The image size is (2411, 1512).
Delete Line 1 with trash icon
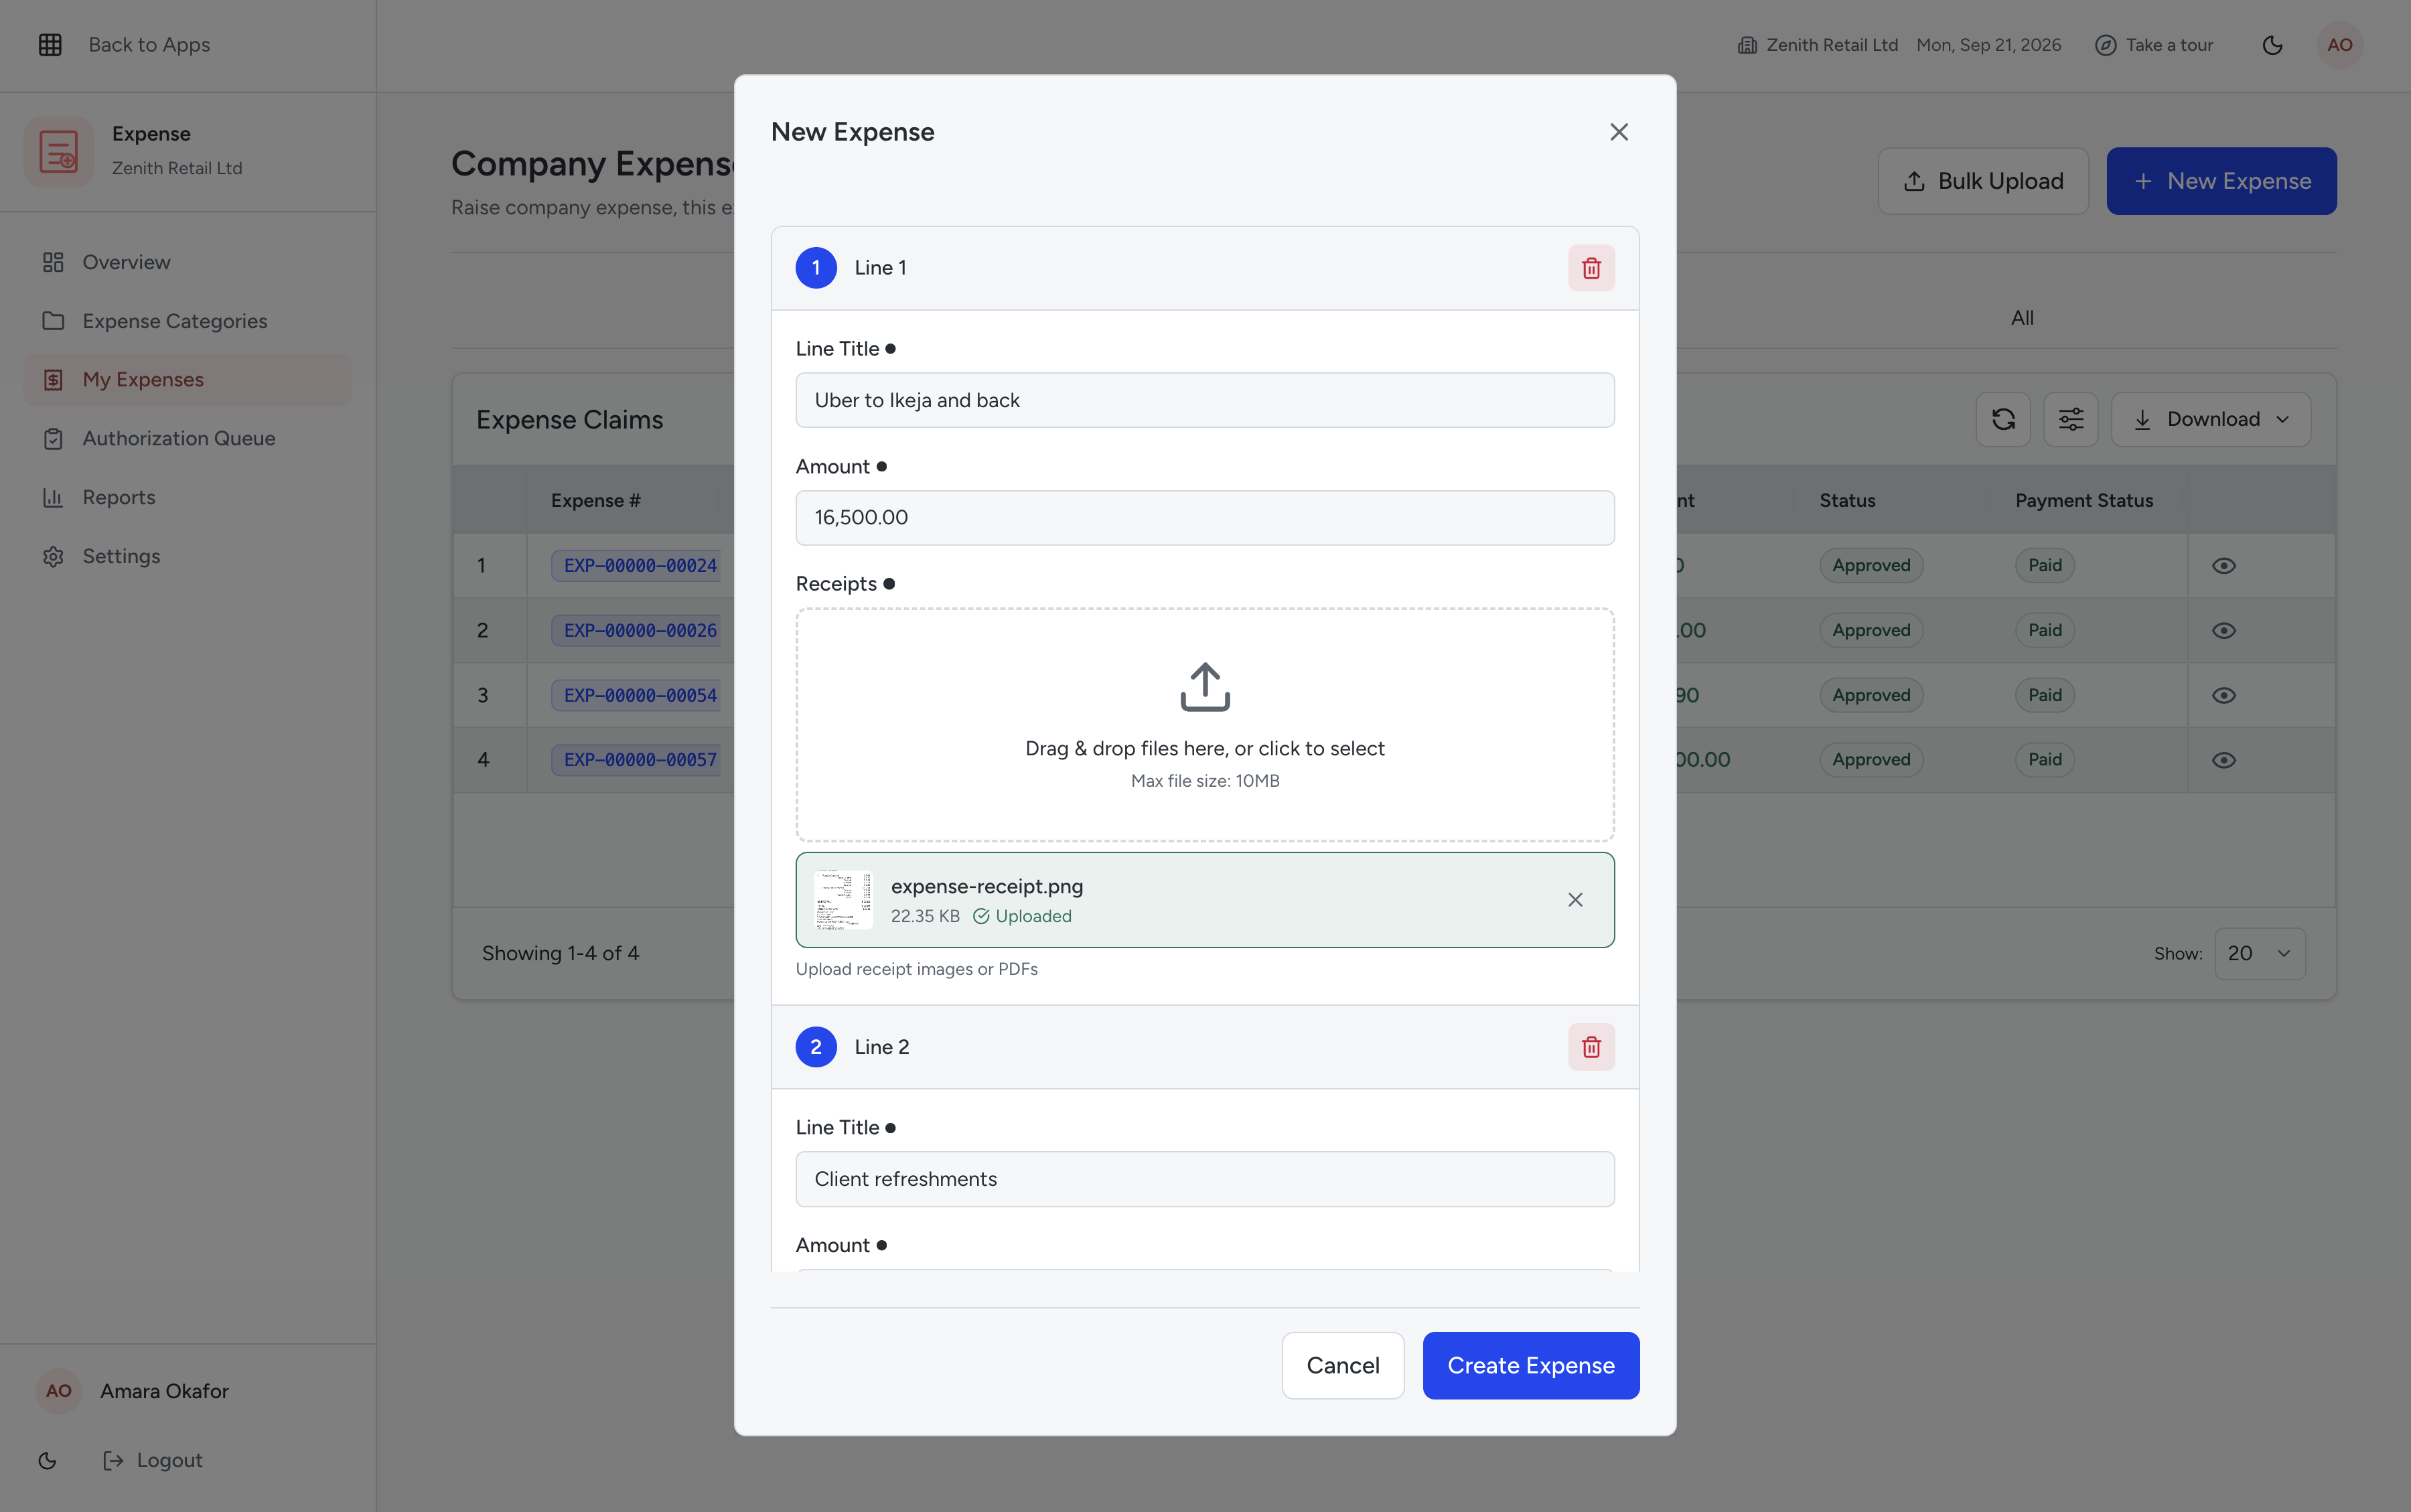[x=1591, y=268]
